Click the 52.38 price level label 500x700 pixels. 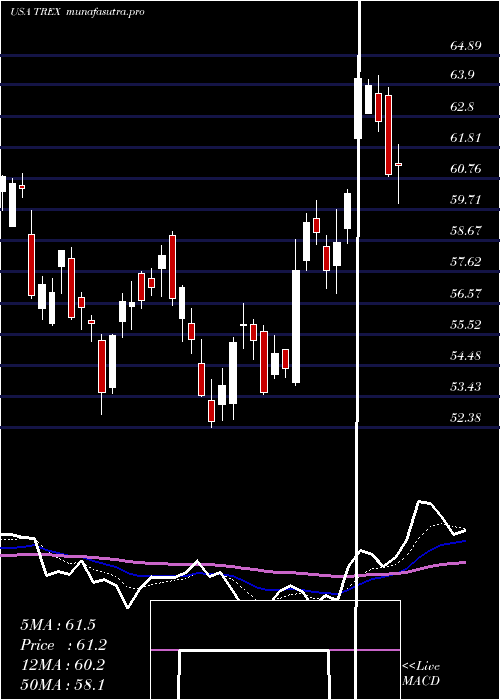click(466, 418)
